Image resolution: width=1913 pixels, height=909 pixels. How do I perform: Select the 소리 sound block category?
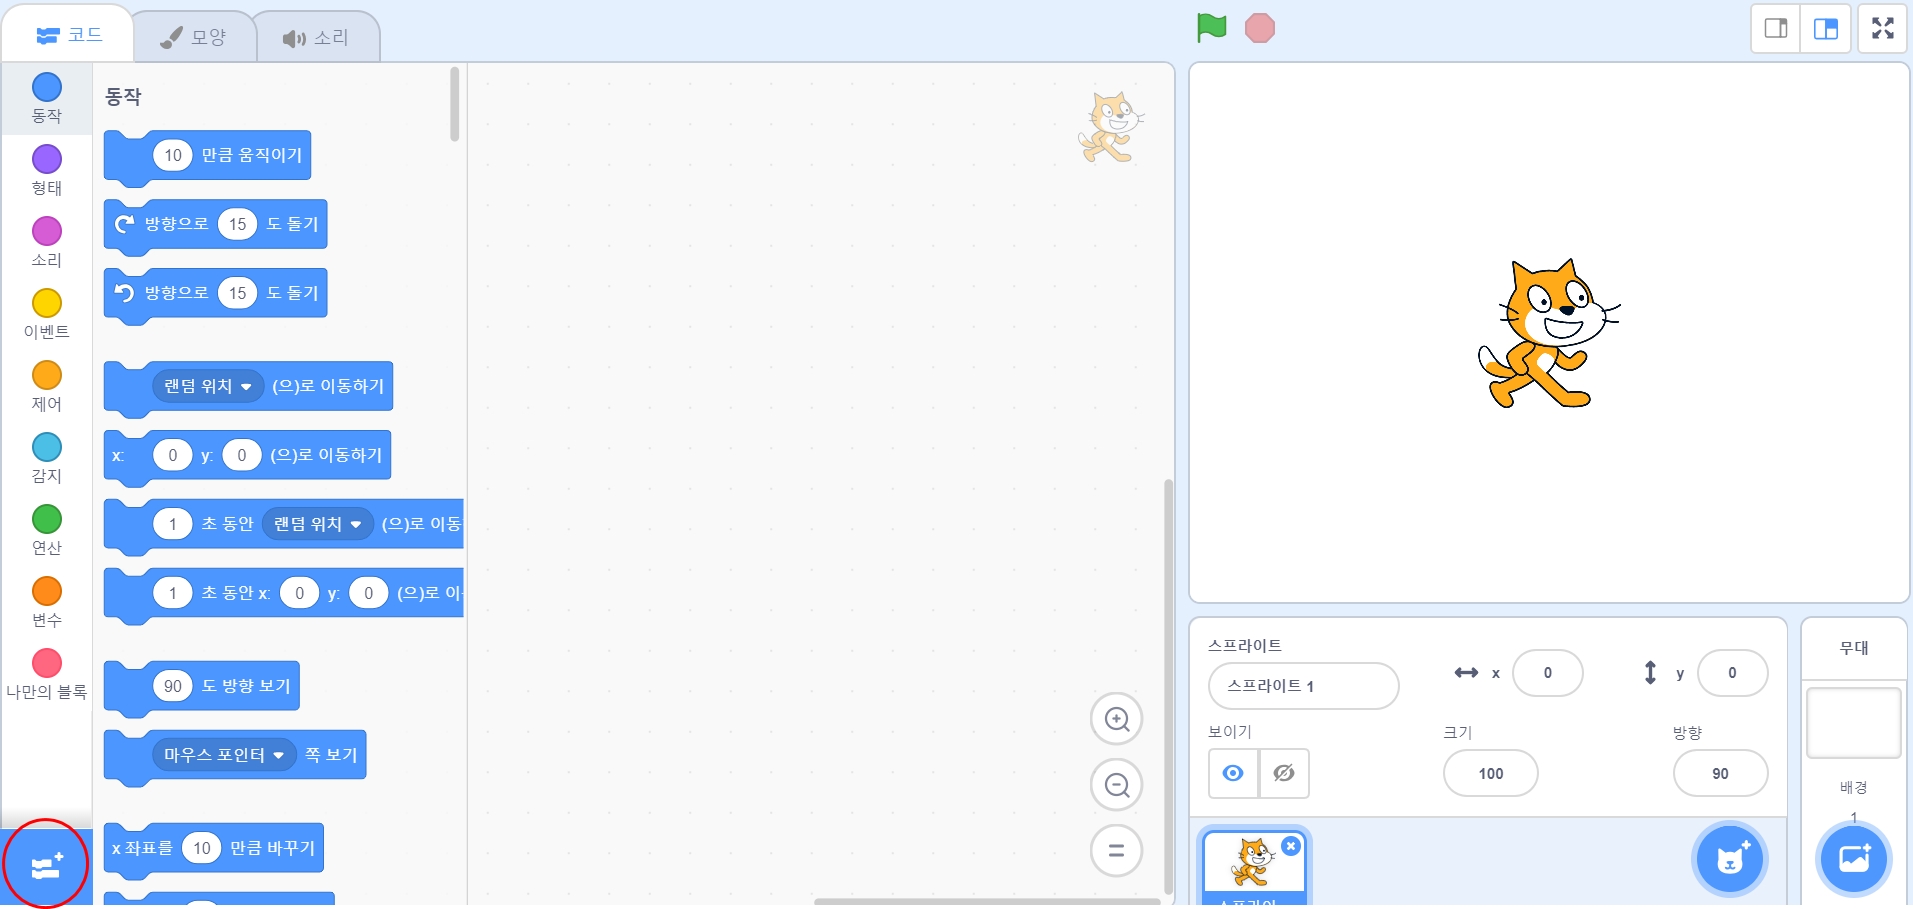point(47,242)
